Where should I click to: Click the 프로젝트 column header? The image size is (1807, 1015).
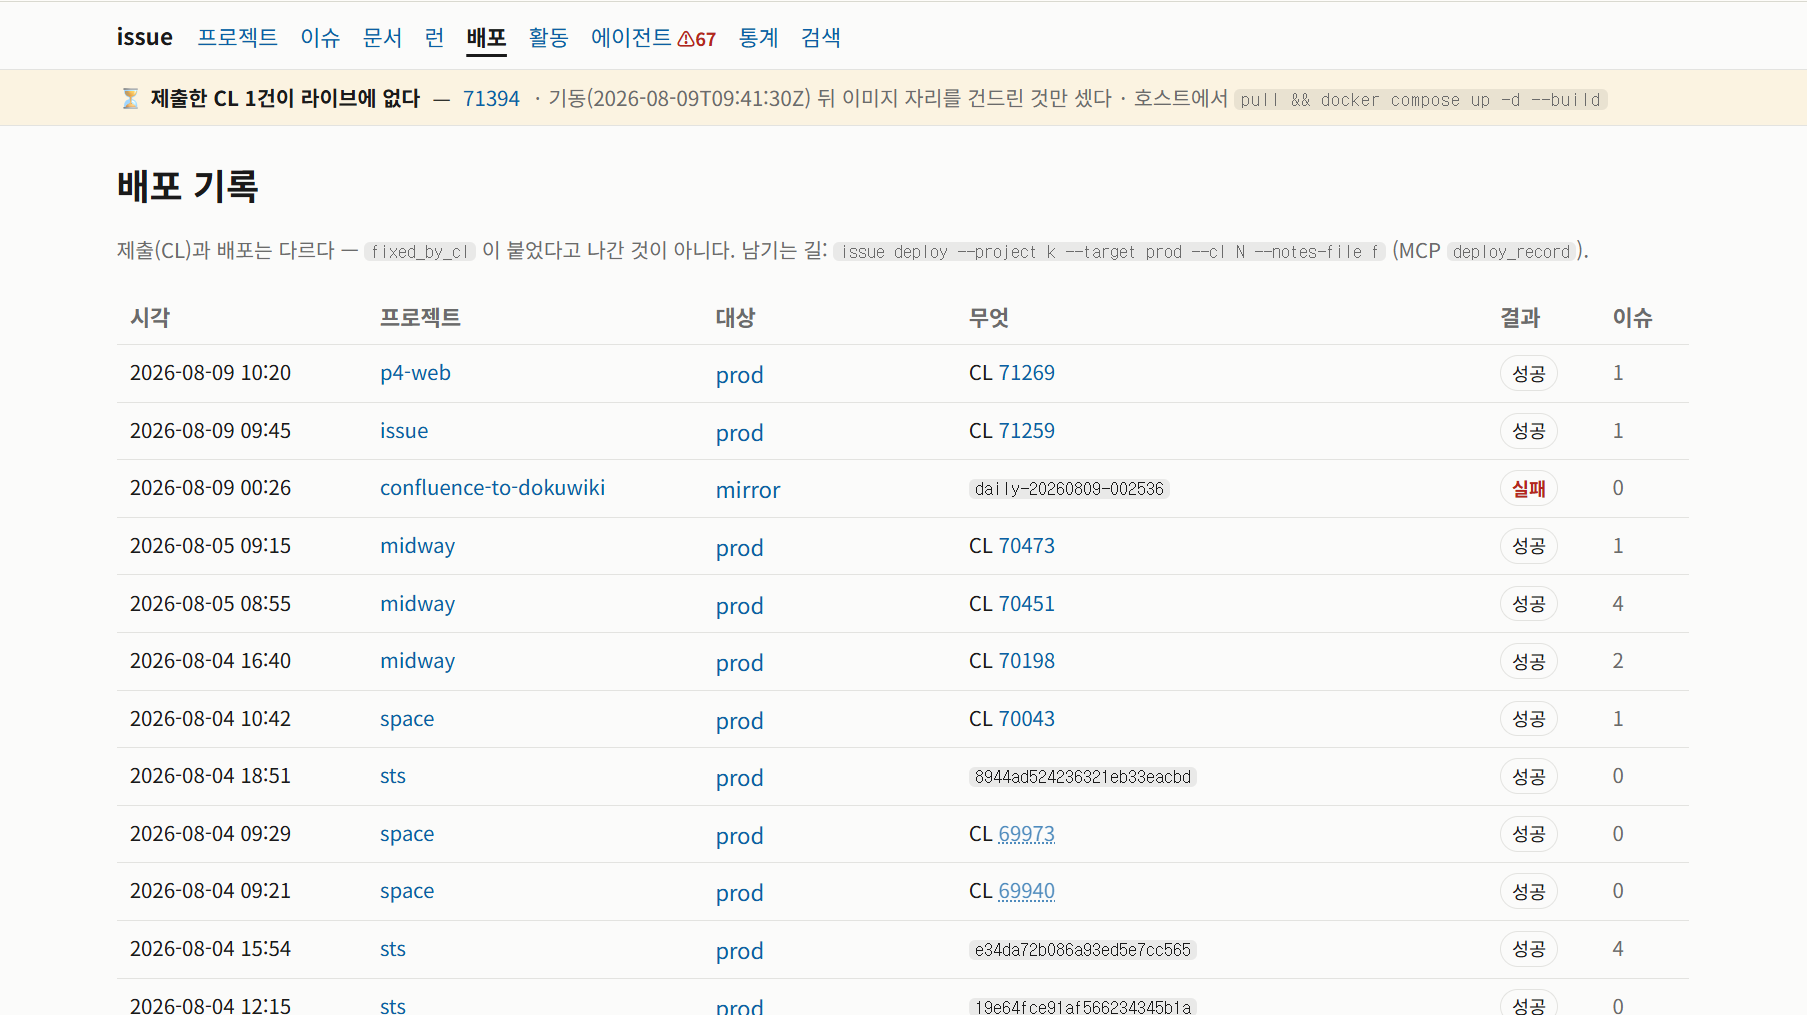[x=420, y=317]
